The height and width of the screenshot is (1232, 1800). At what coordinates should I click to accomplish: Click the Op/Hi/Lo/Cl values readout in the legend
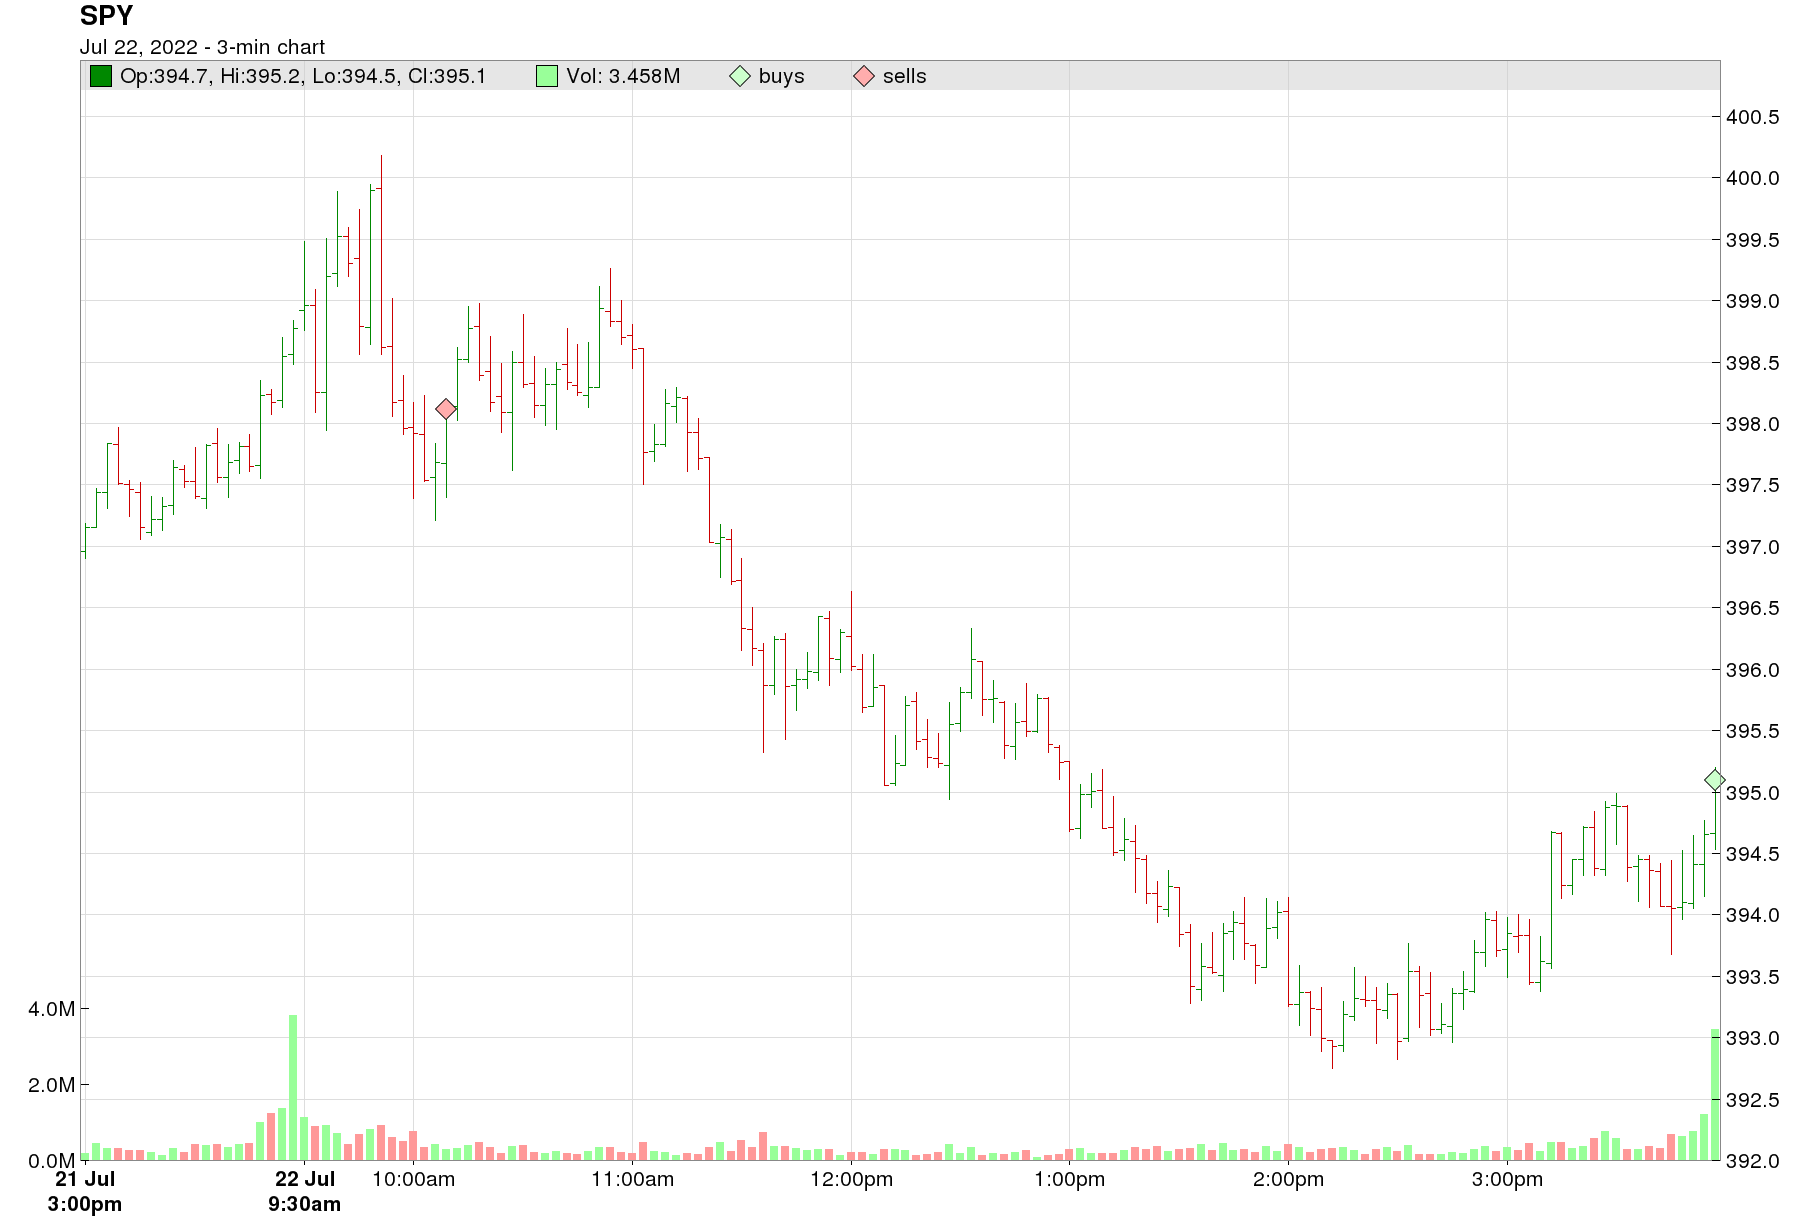(x=303, y=76)
